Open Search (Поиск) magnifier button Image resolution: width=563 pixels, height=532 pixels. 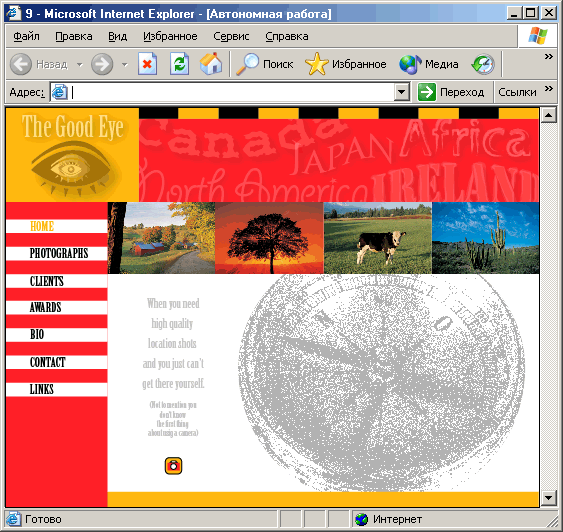click(265, 64)
